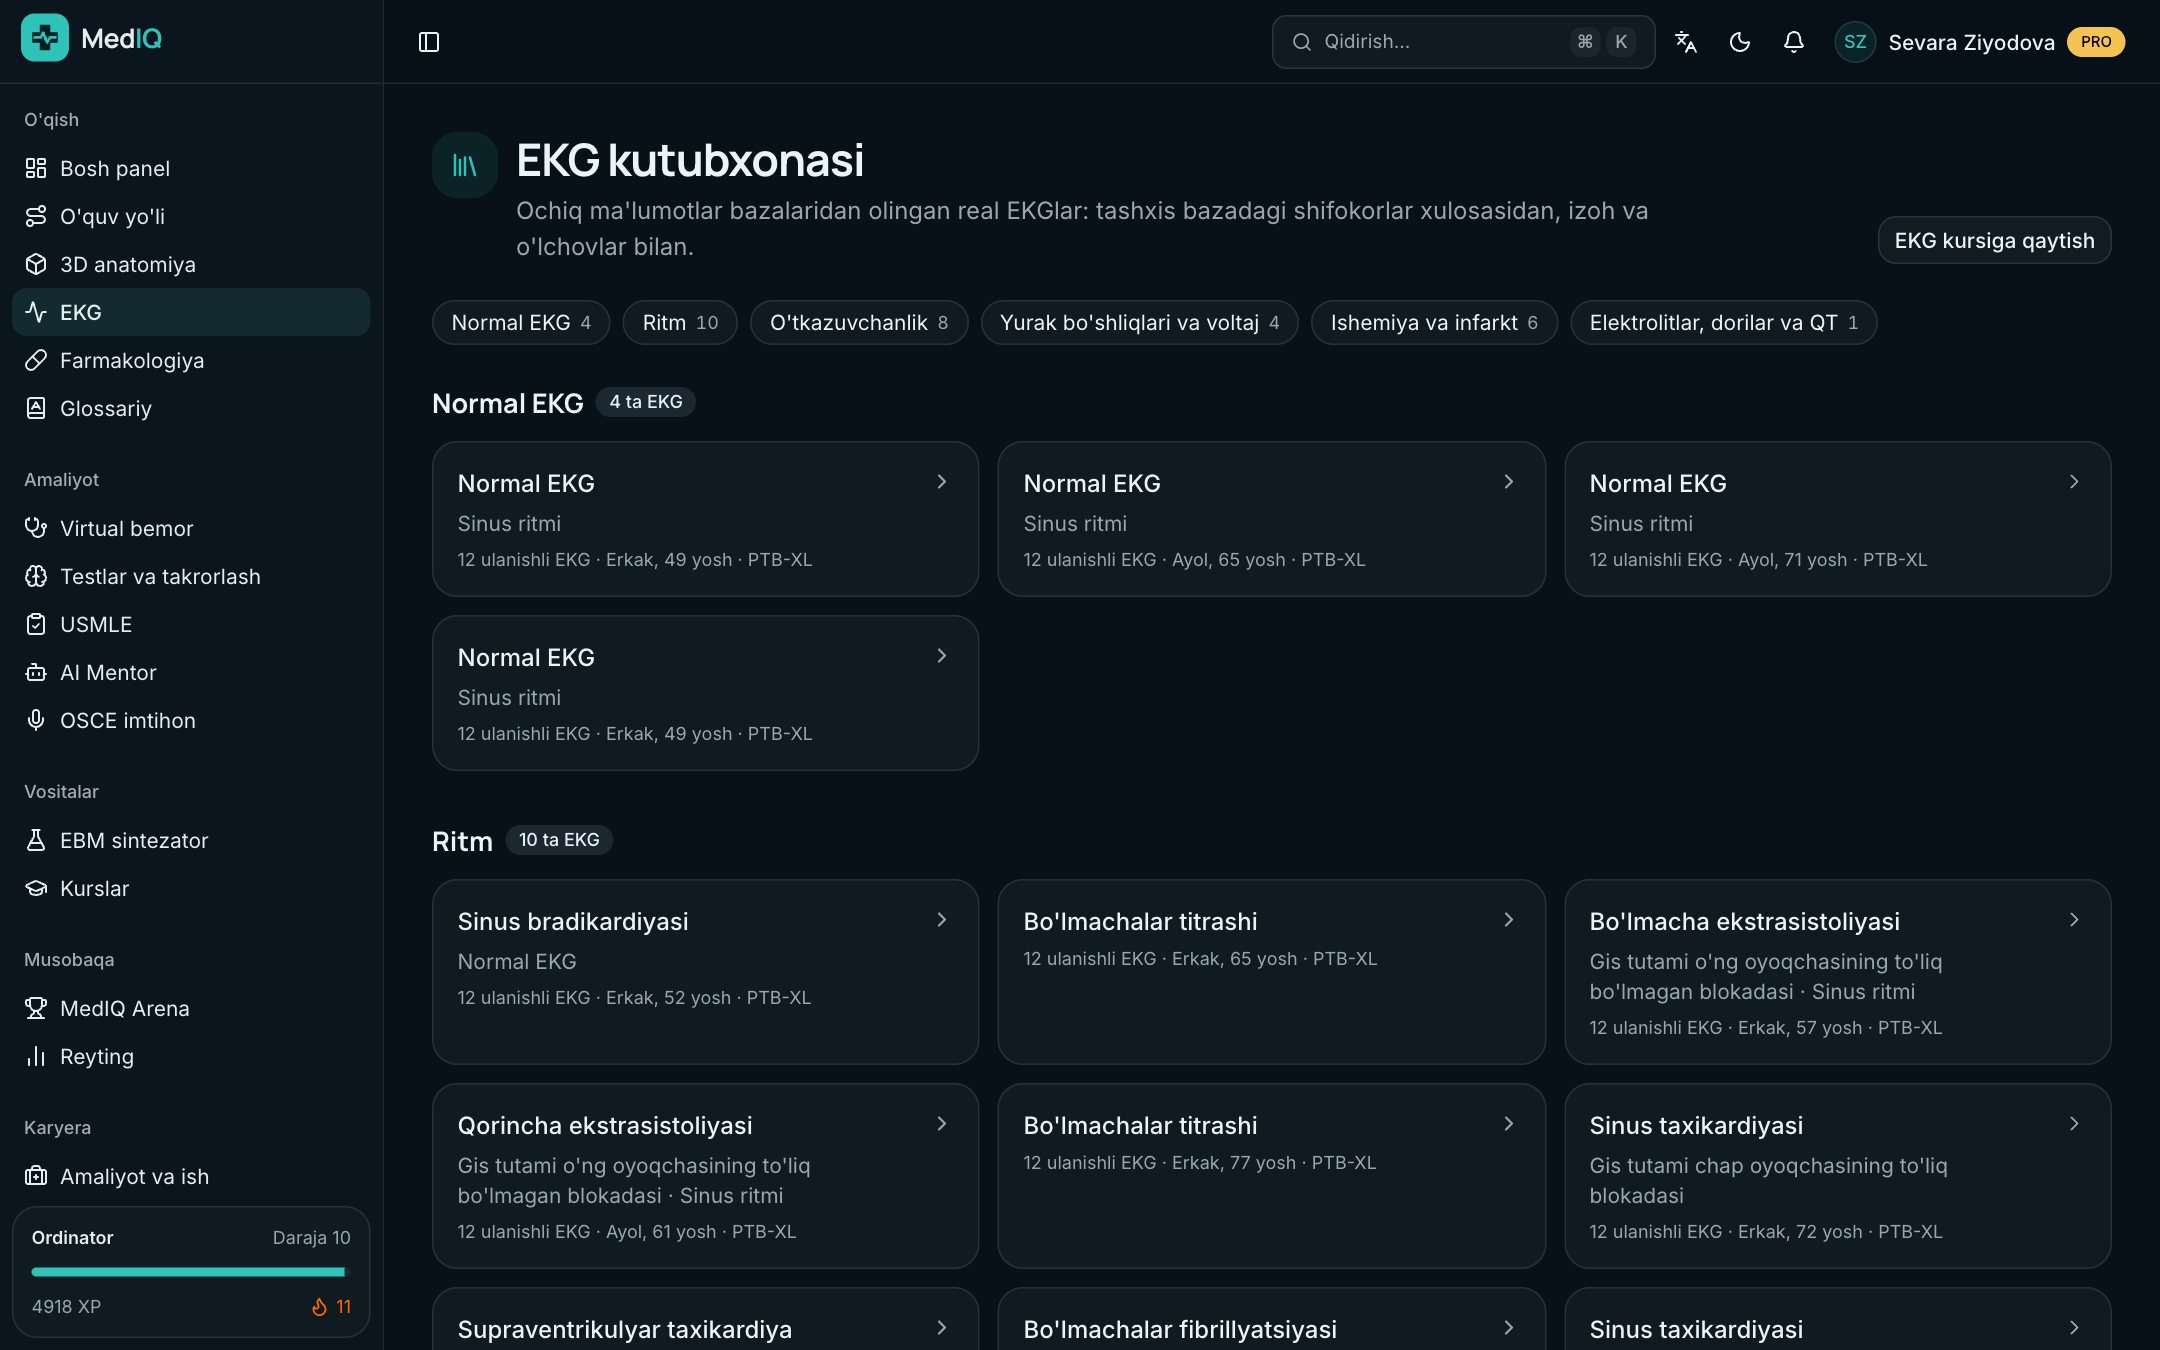
Task: Open AI Mentor
Action: [x=191, y=672]
